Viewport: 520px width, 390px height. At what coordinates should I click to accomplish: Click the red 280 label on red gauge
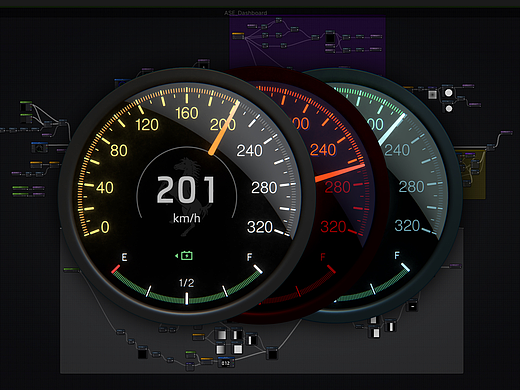pos(337,187)
